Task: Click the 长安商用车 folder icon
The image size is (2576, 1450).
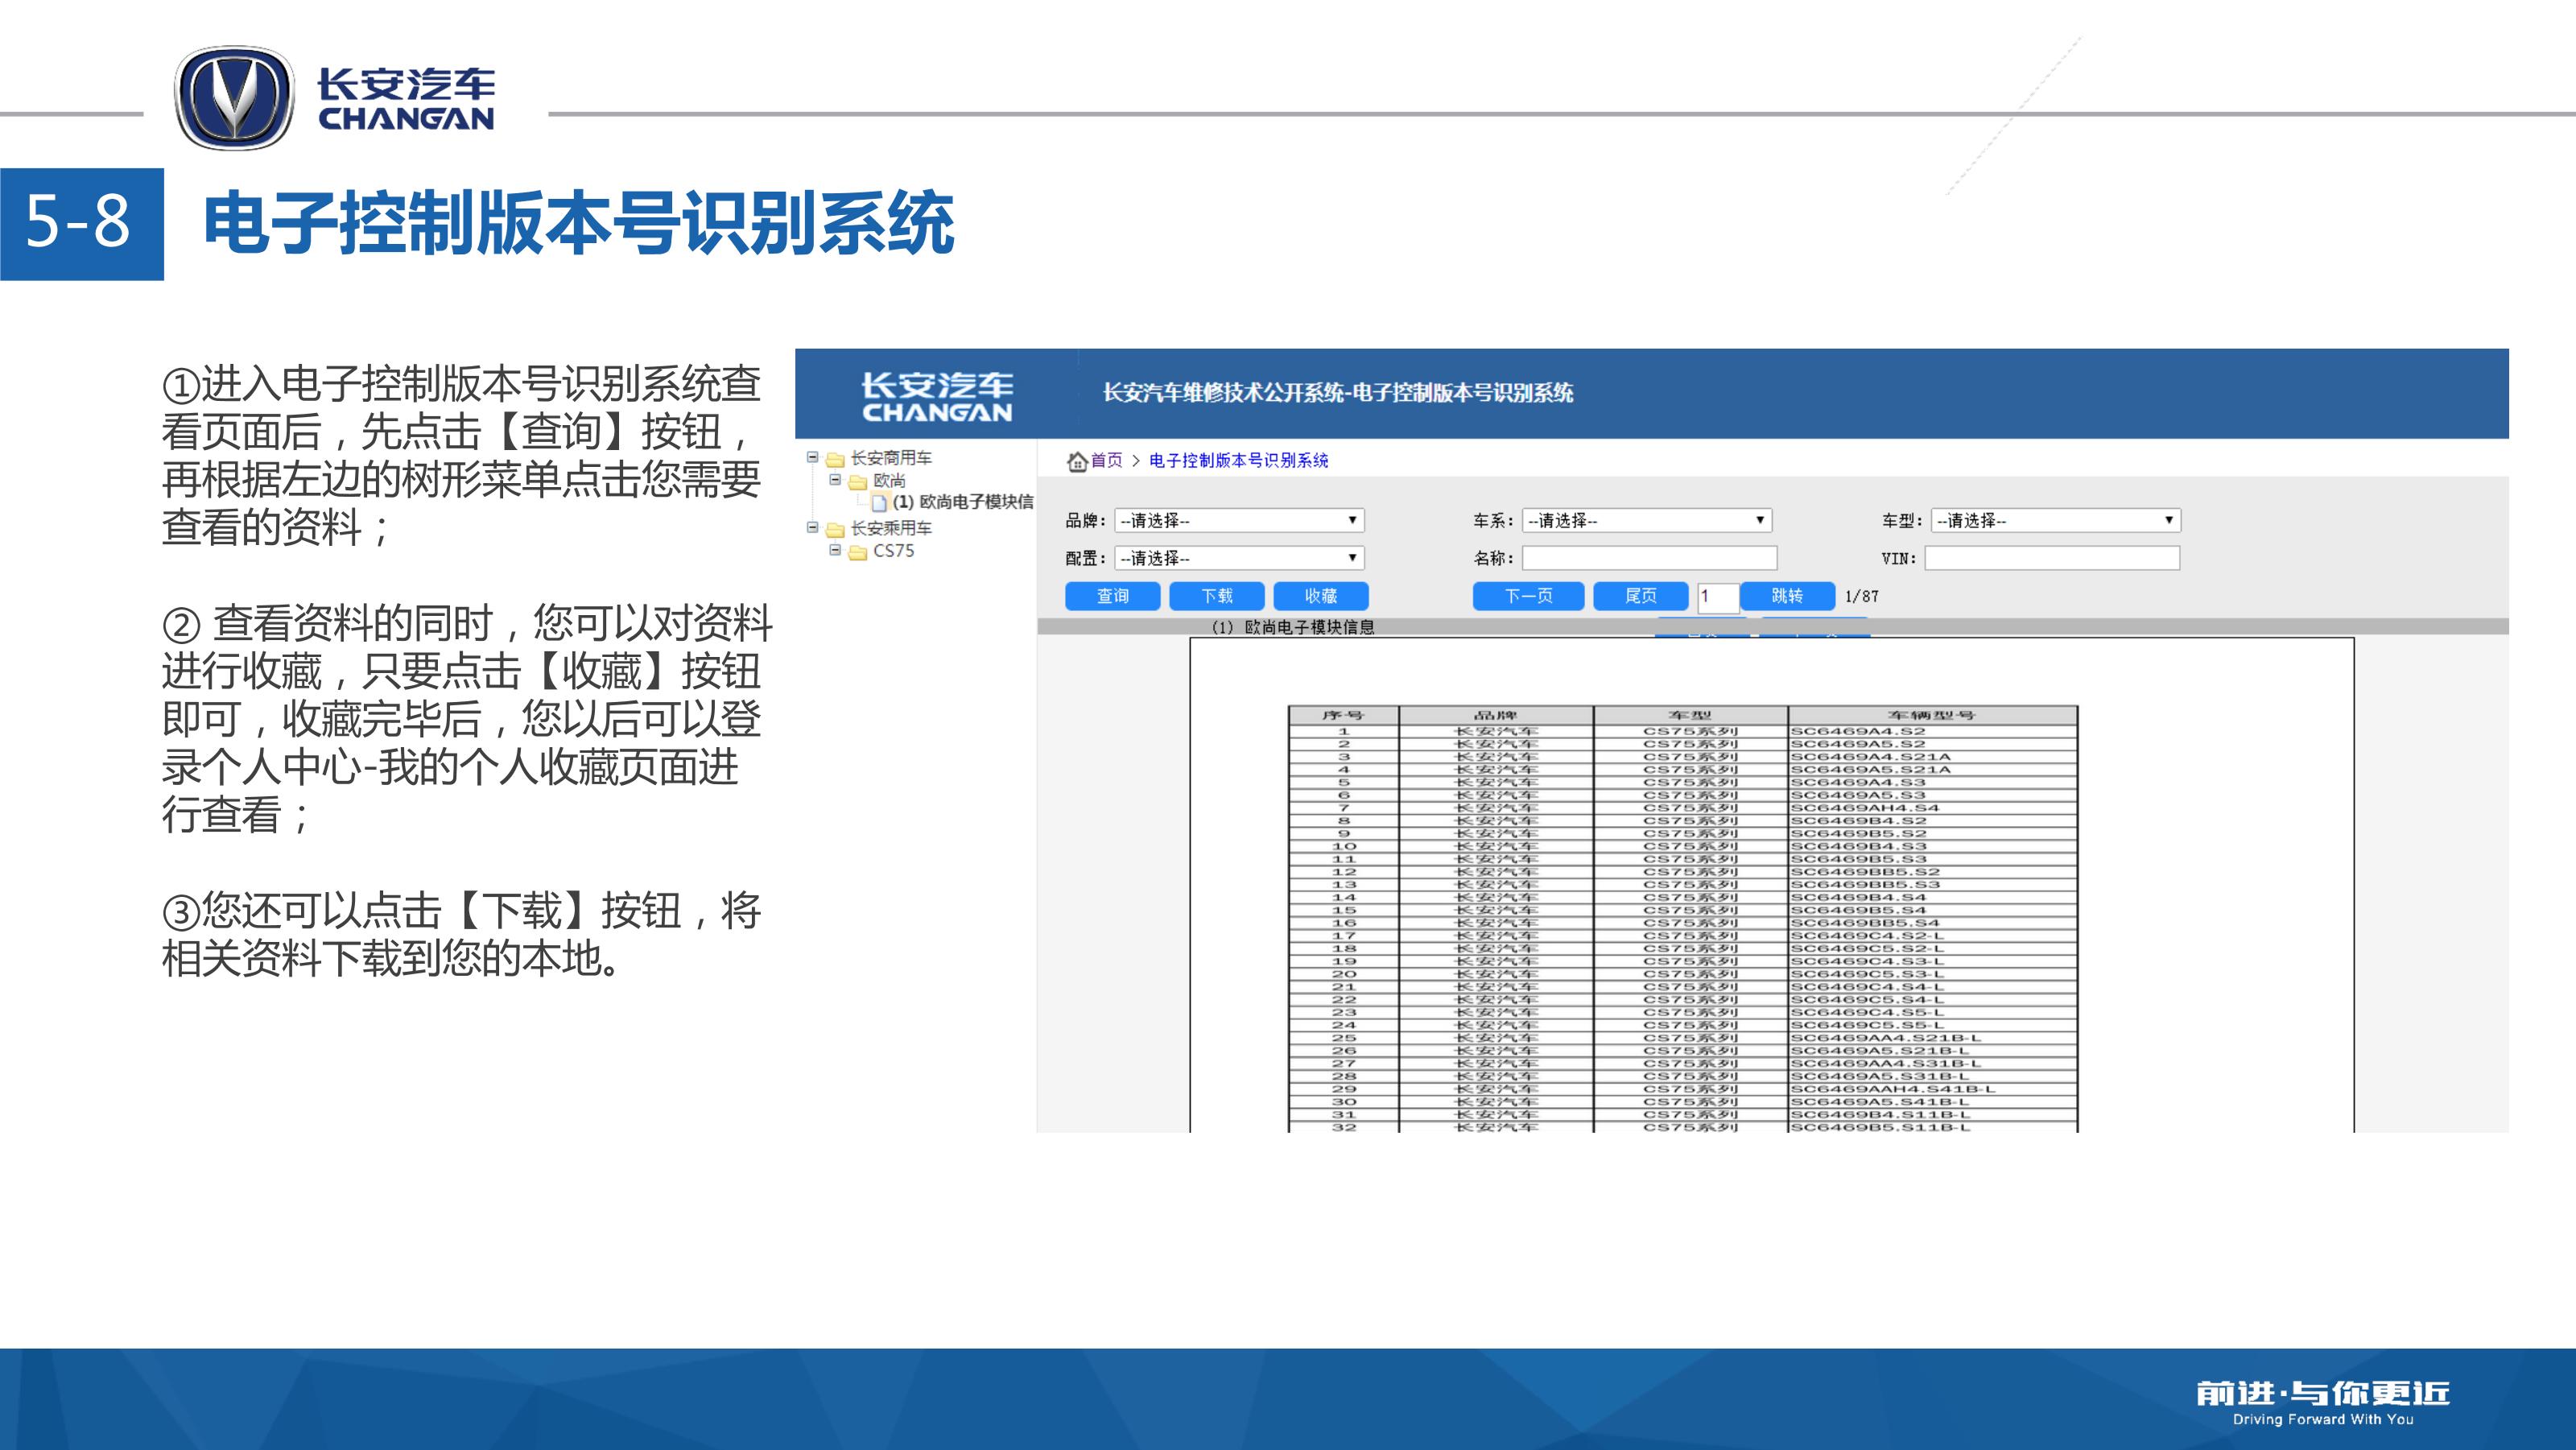Action: (835, 459)
